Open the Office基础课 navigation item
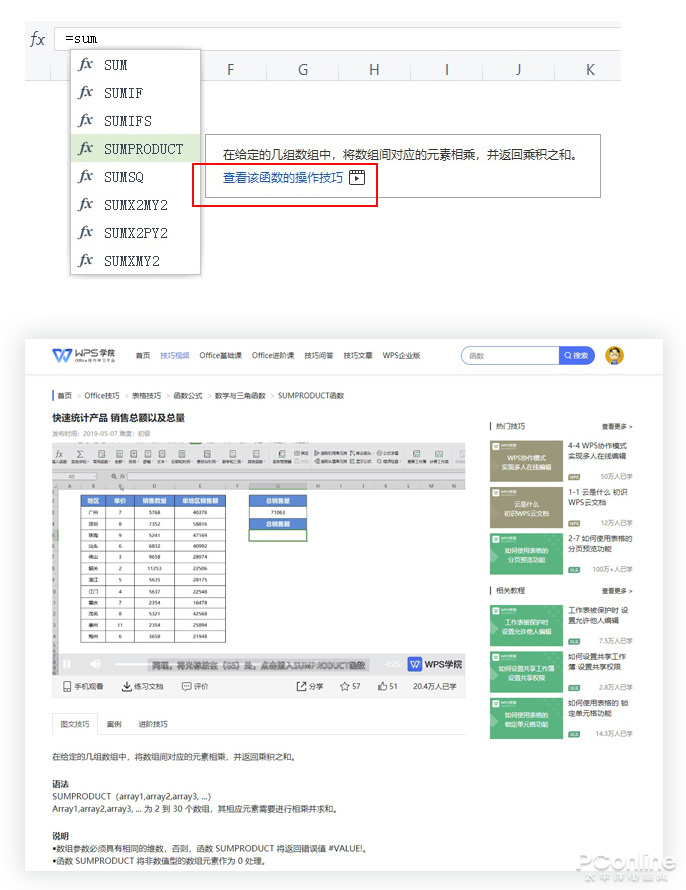This screenshot has width=686, height=890. click(221, 355)
